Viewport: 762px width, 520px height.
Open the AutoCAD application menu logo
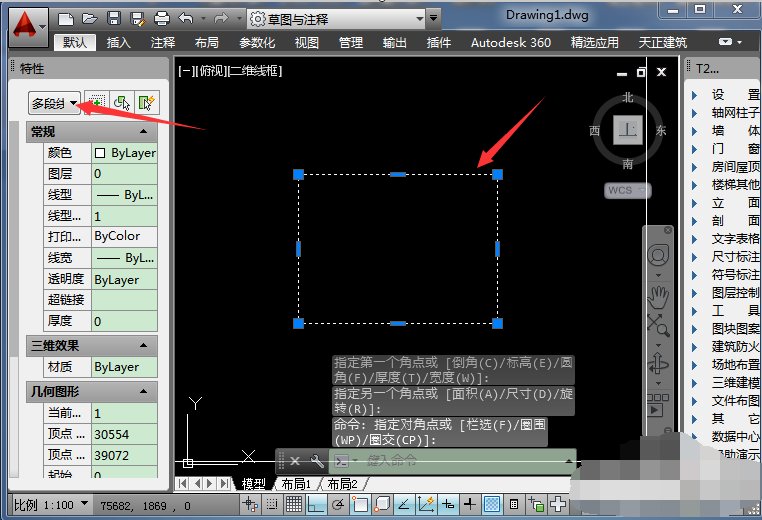coord(28,27)
